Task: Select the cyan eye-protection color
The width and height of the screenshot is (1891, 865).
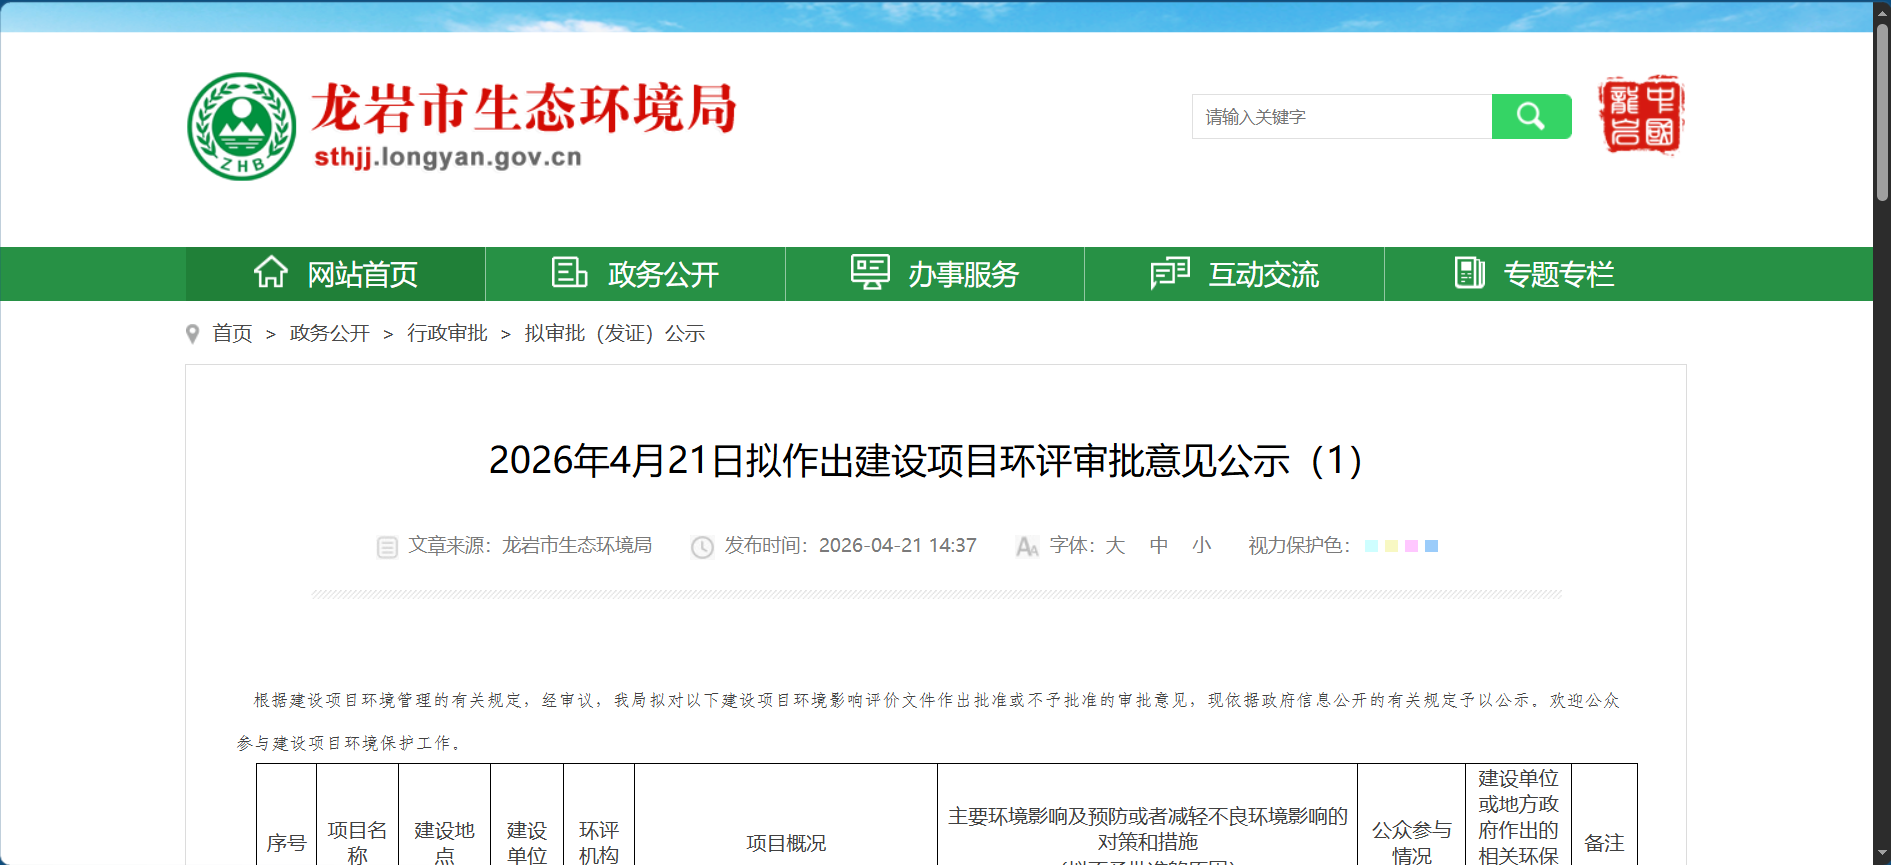Action: click(1371, 546)
